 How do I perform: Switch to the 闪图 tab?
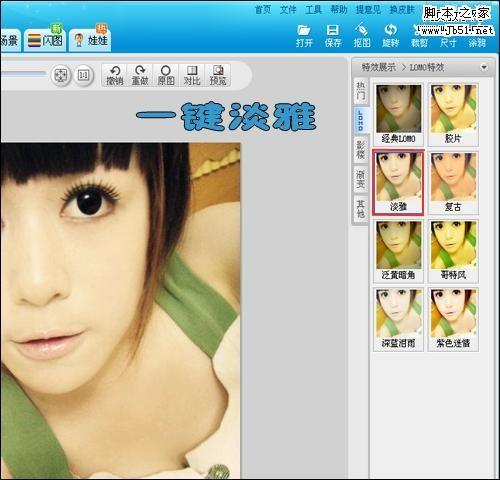click(x=45, y=40)
